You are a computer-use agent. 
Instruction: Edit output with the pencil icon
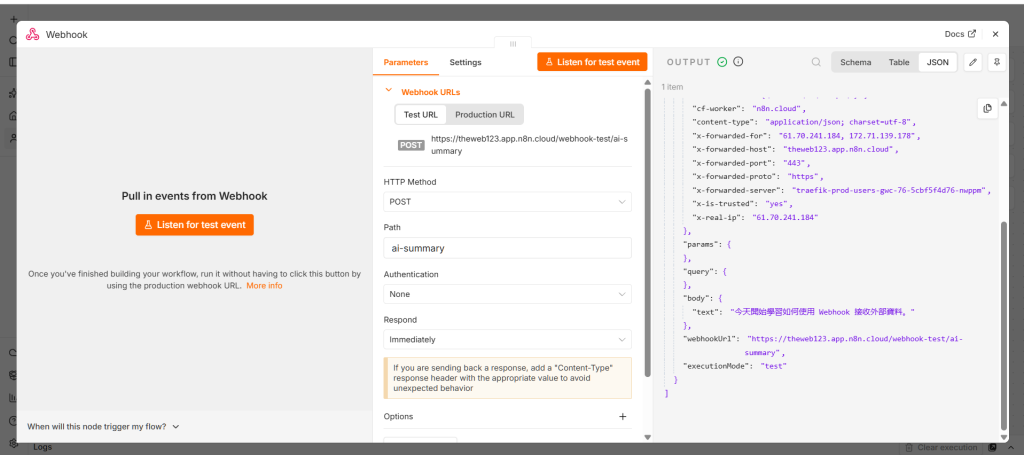tap(973, 62)
